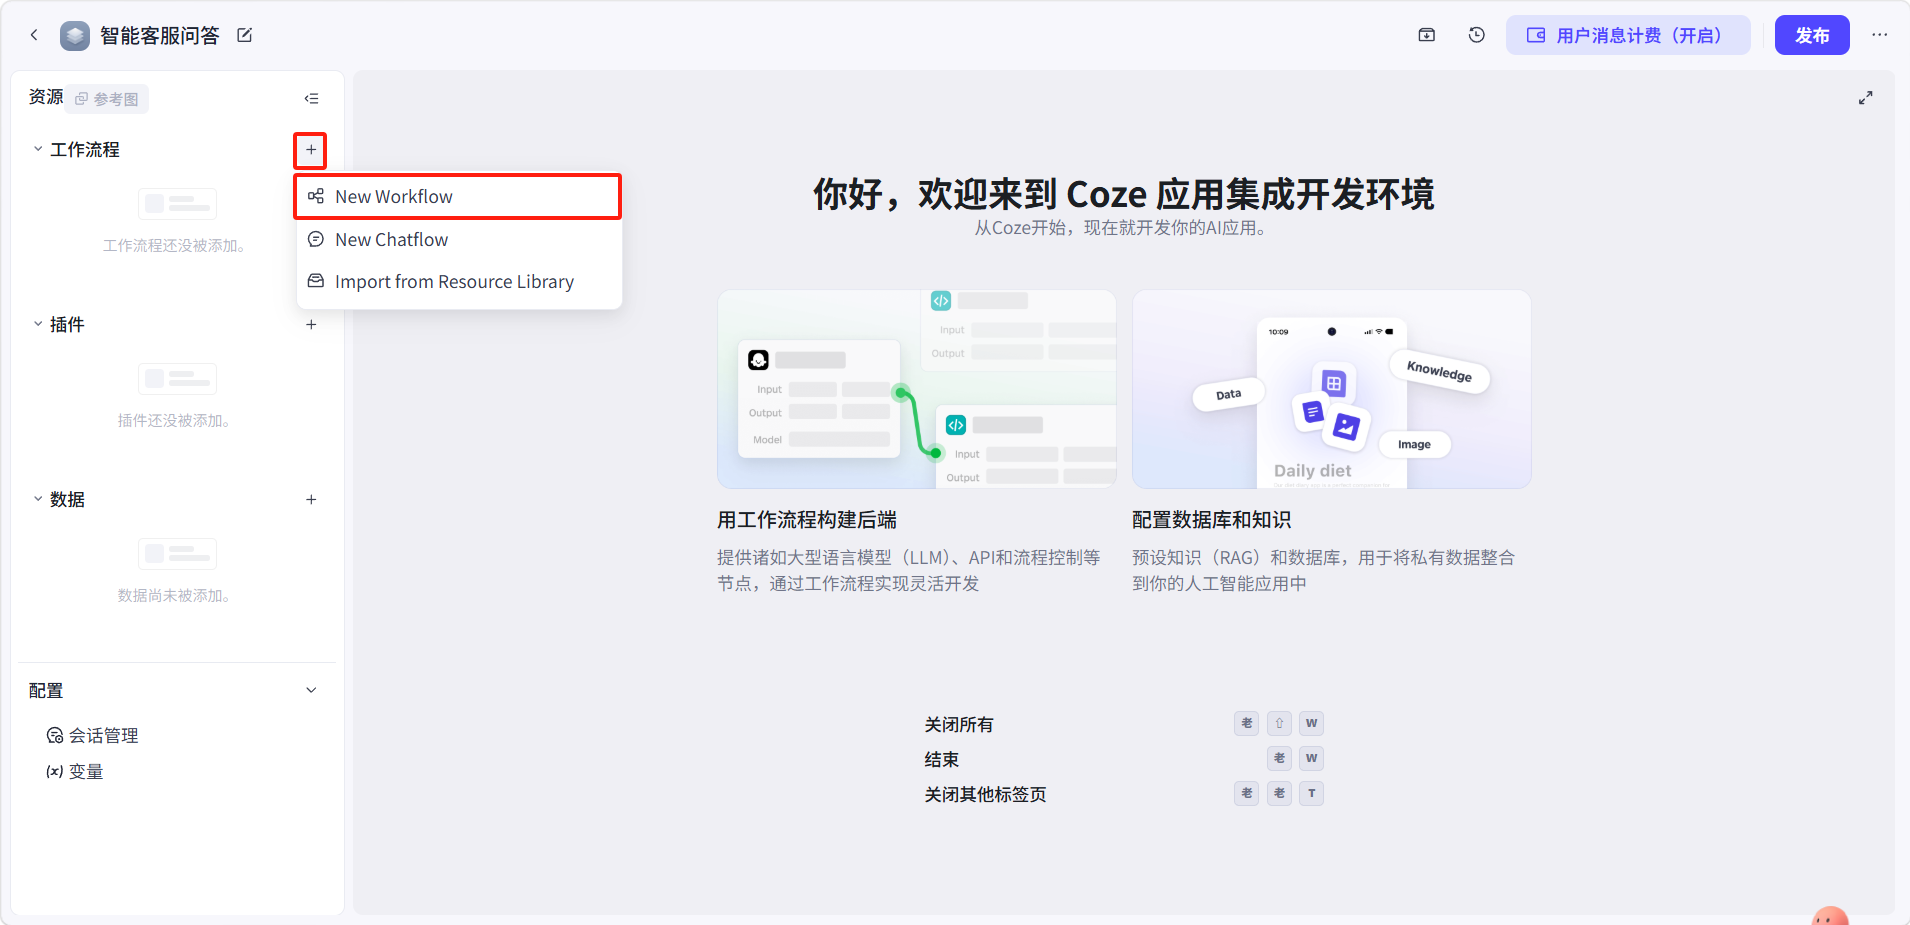The width and height of the screenshot is (1910, 925).
Task: Open version history clock icon
Action: pos(1477,35)
